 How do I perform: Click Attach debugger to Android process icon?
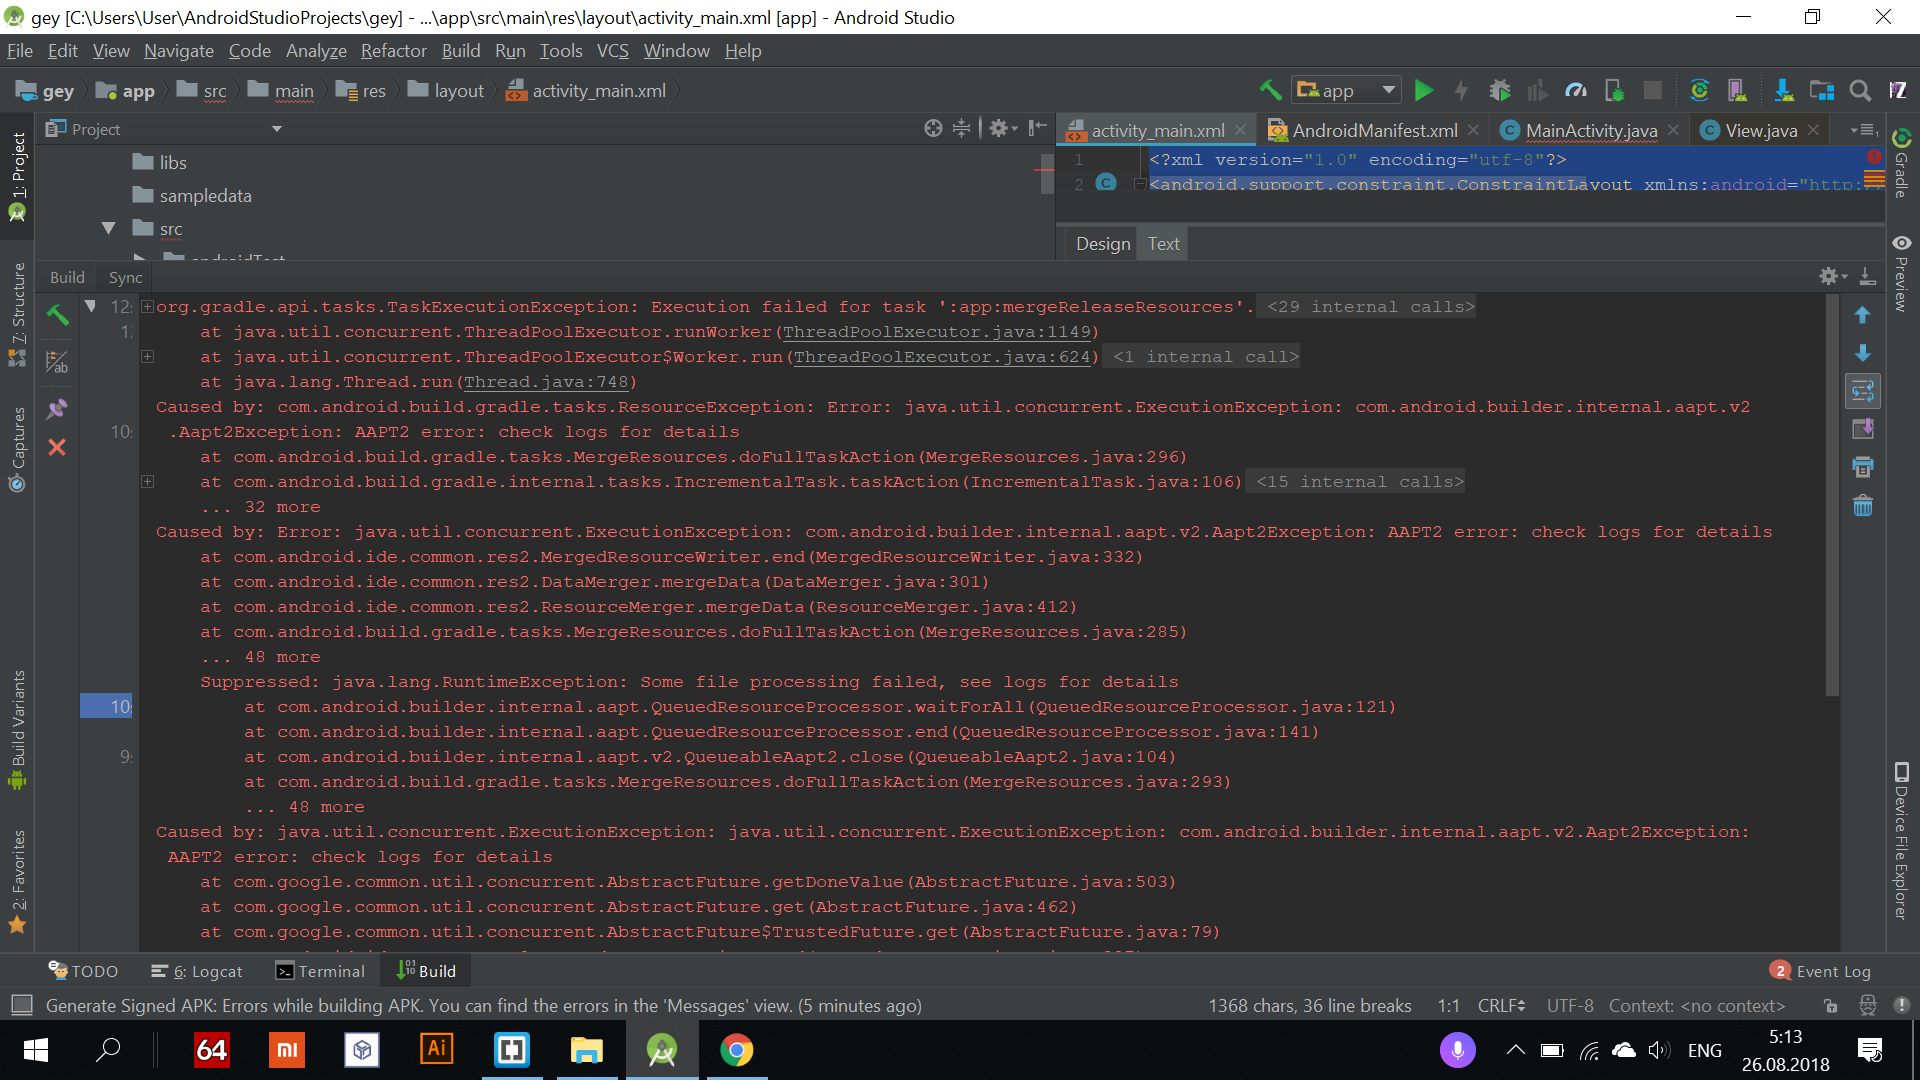1614,90
